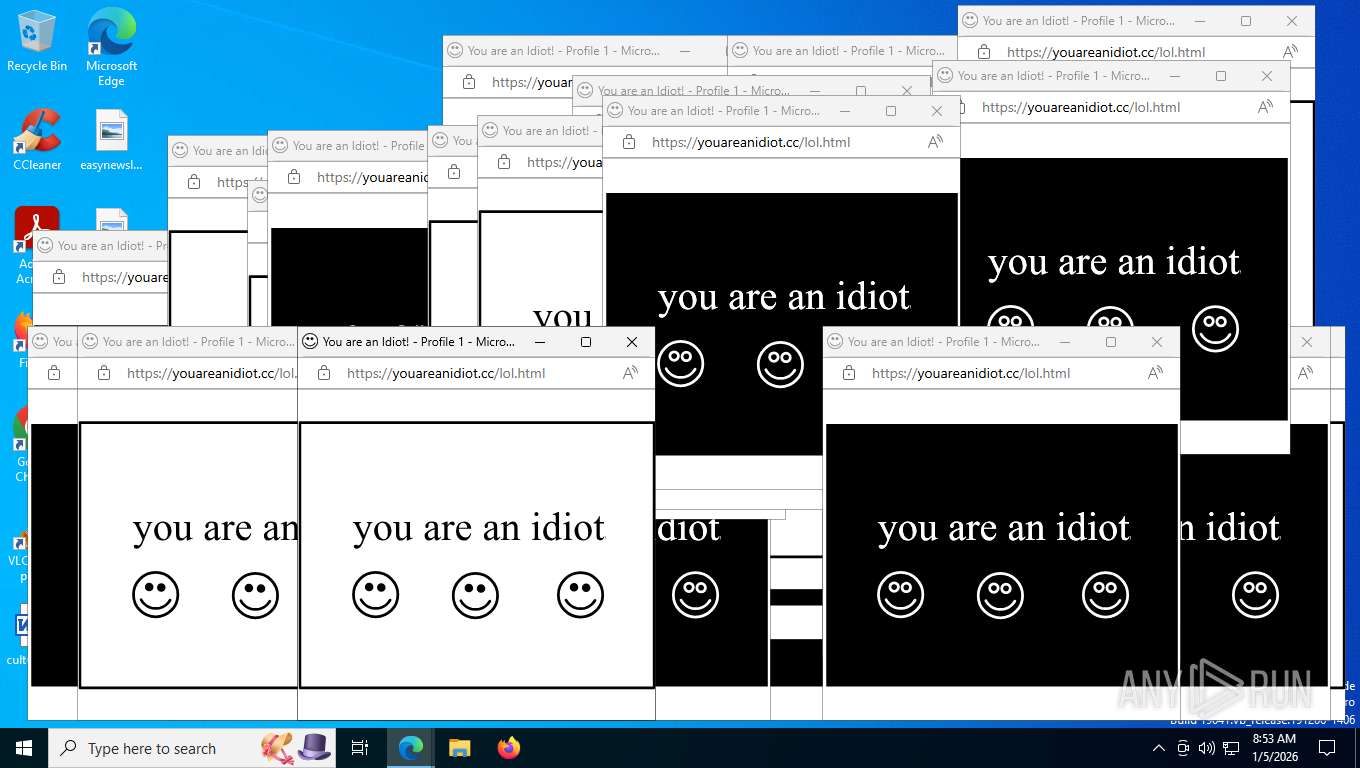Select the easynewsl... image file on desktop
Image resolution: width=1360 pixels, height=768 pixels.
(x=111, y=139)
